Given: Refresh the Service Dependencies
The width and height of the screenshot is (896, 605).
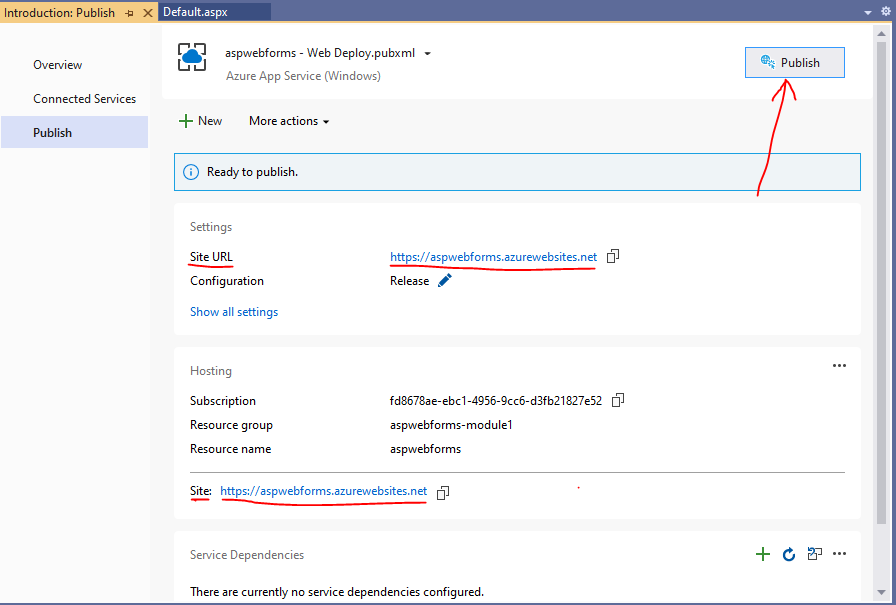Looking at the screenshot, I should 789,554.
